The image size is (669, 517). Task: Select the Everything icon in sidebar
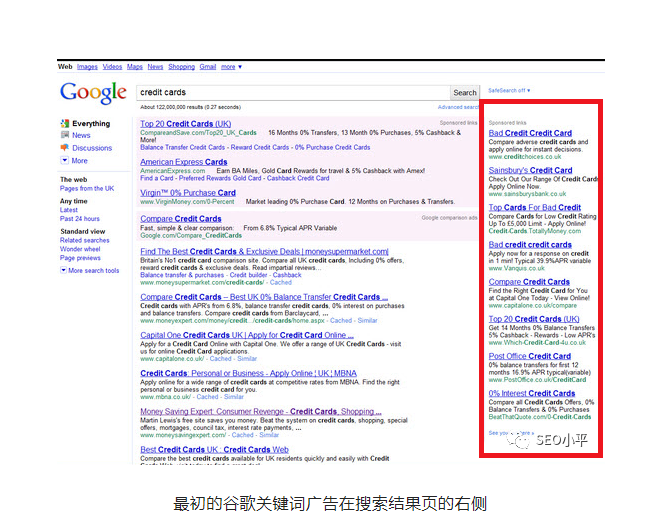65,123
